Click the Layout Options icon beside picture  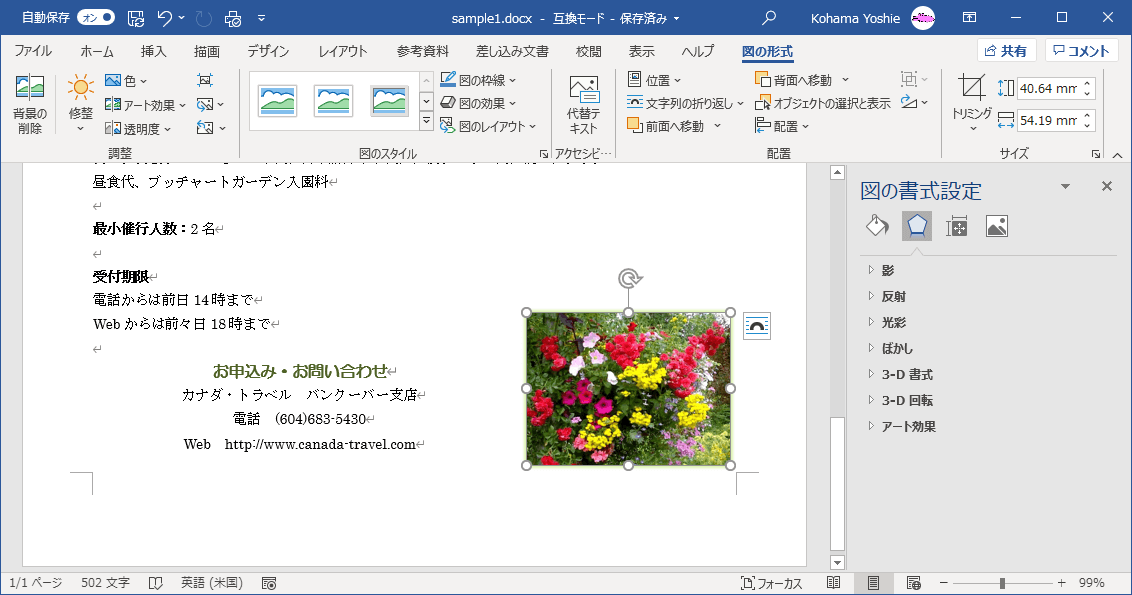click(757, 326)
